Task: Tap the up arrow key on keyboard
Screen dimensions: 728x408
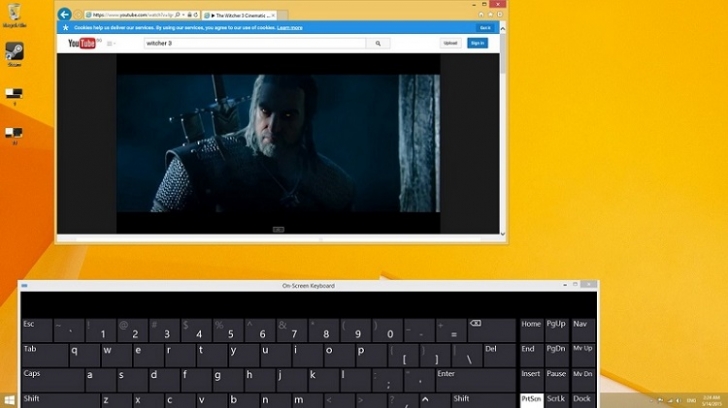Action: coord(436,401)
